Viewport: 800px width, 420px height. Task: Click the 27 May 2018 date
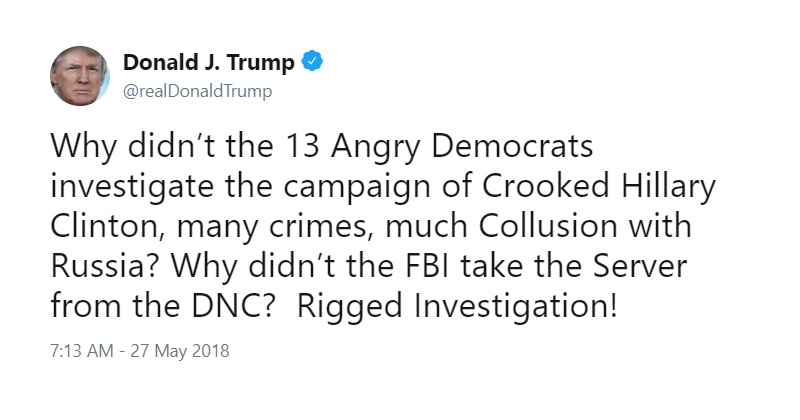pyautogui.click(x=180, y=352)
